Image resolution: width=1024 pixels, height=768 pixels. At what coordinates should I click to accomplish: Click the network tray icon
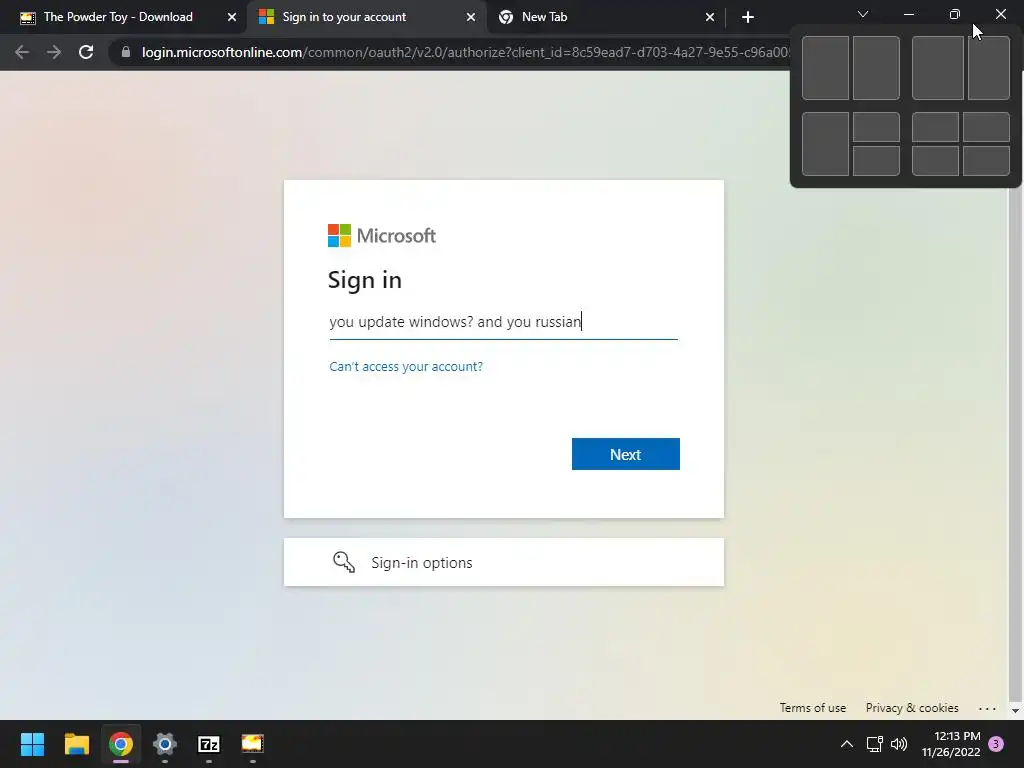click(x=874, y=744)
